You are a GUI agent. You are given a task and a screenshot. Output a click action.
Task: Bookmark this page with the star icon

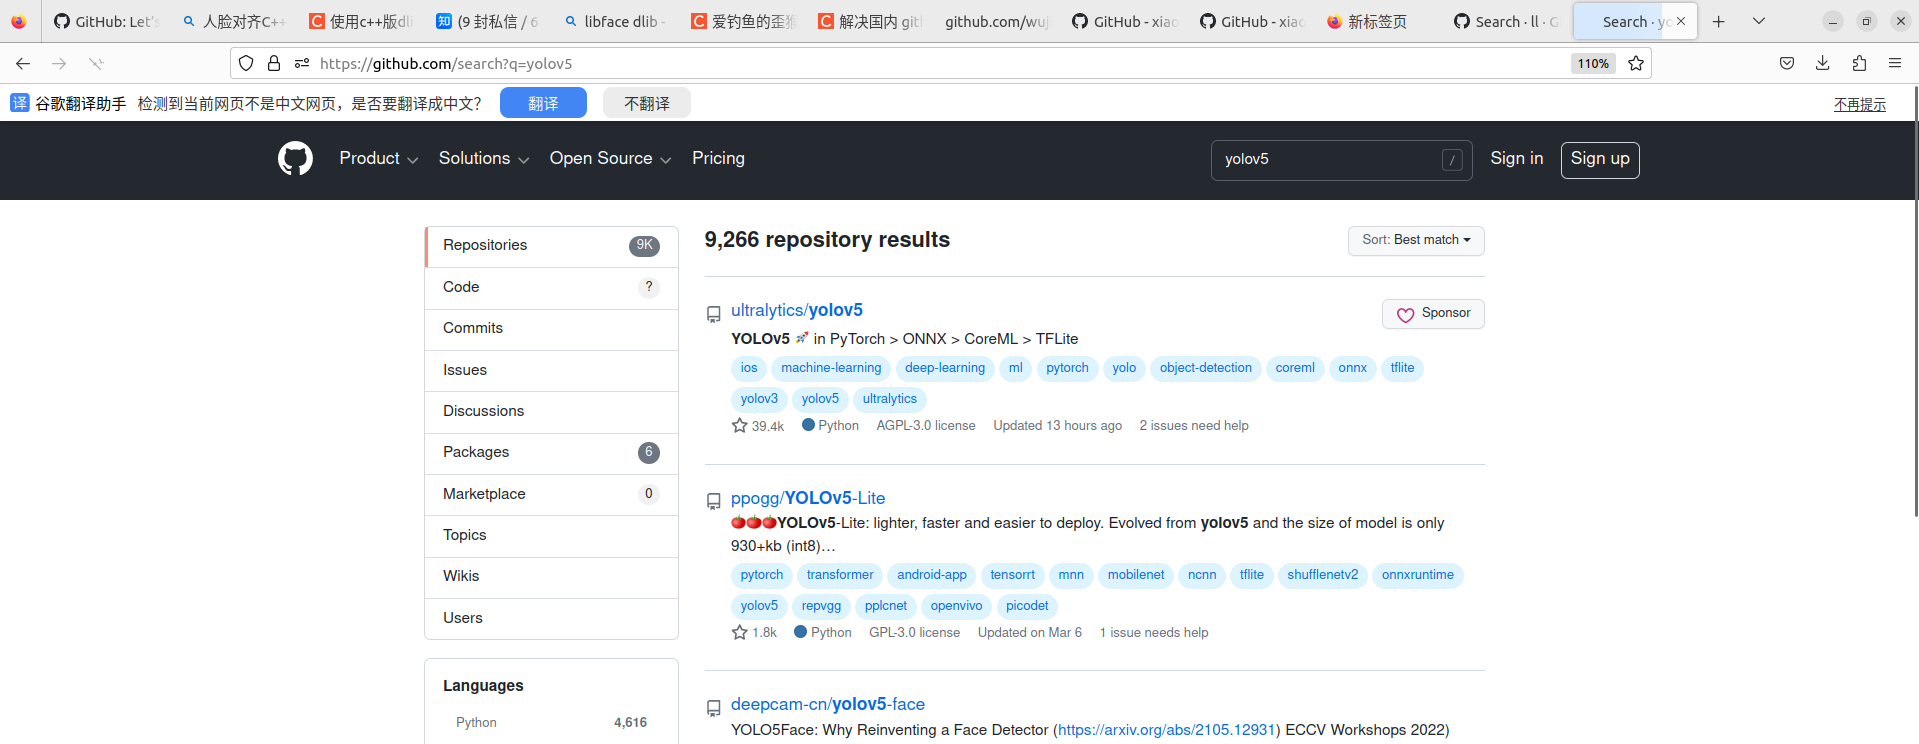tap(1636, 63)
